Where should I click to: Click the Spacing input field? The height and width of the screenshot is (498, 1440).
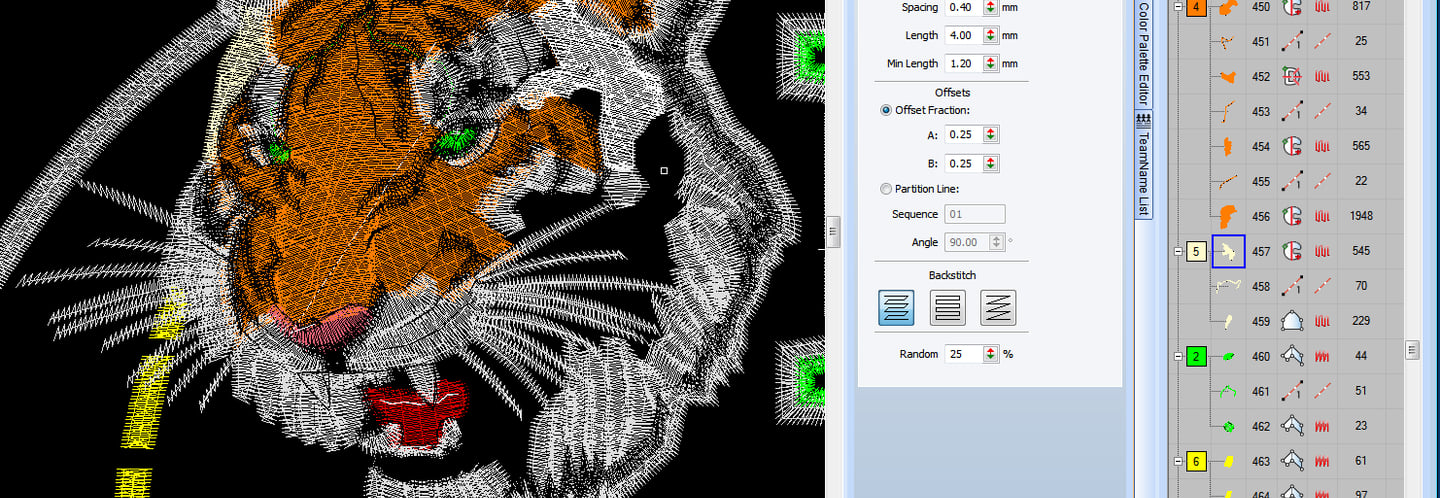point(964,7)
